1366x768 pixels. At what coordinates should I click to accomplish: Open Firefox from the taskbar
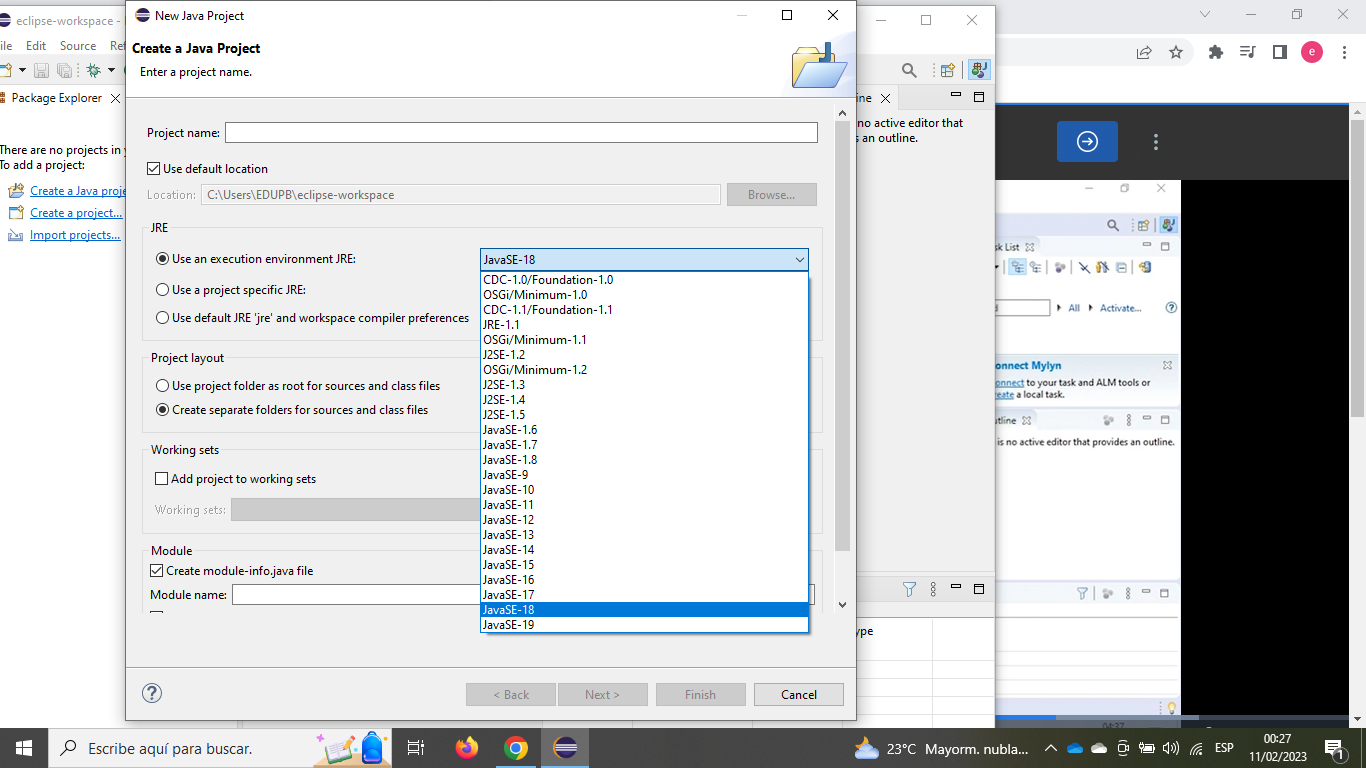[467, 748]
